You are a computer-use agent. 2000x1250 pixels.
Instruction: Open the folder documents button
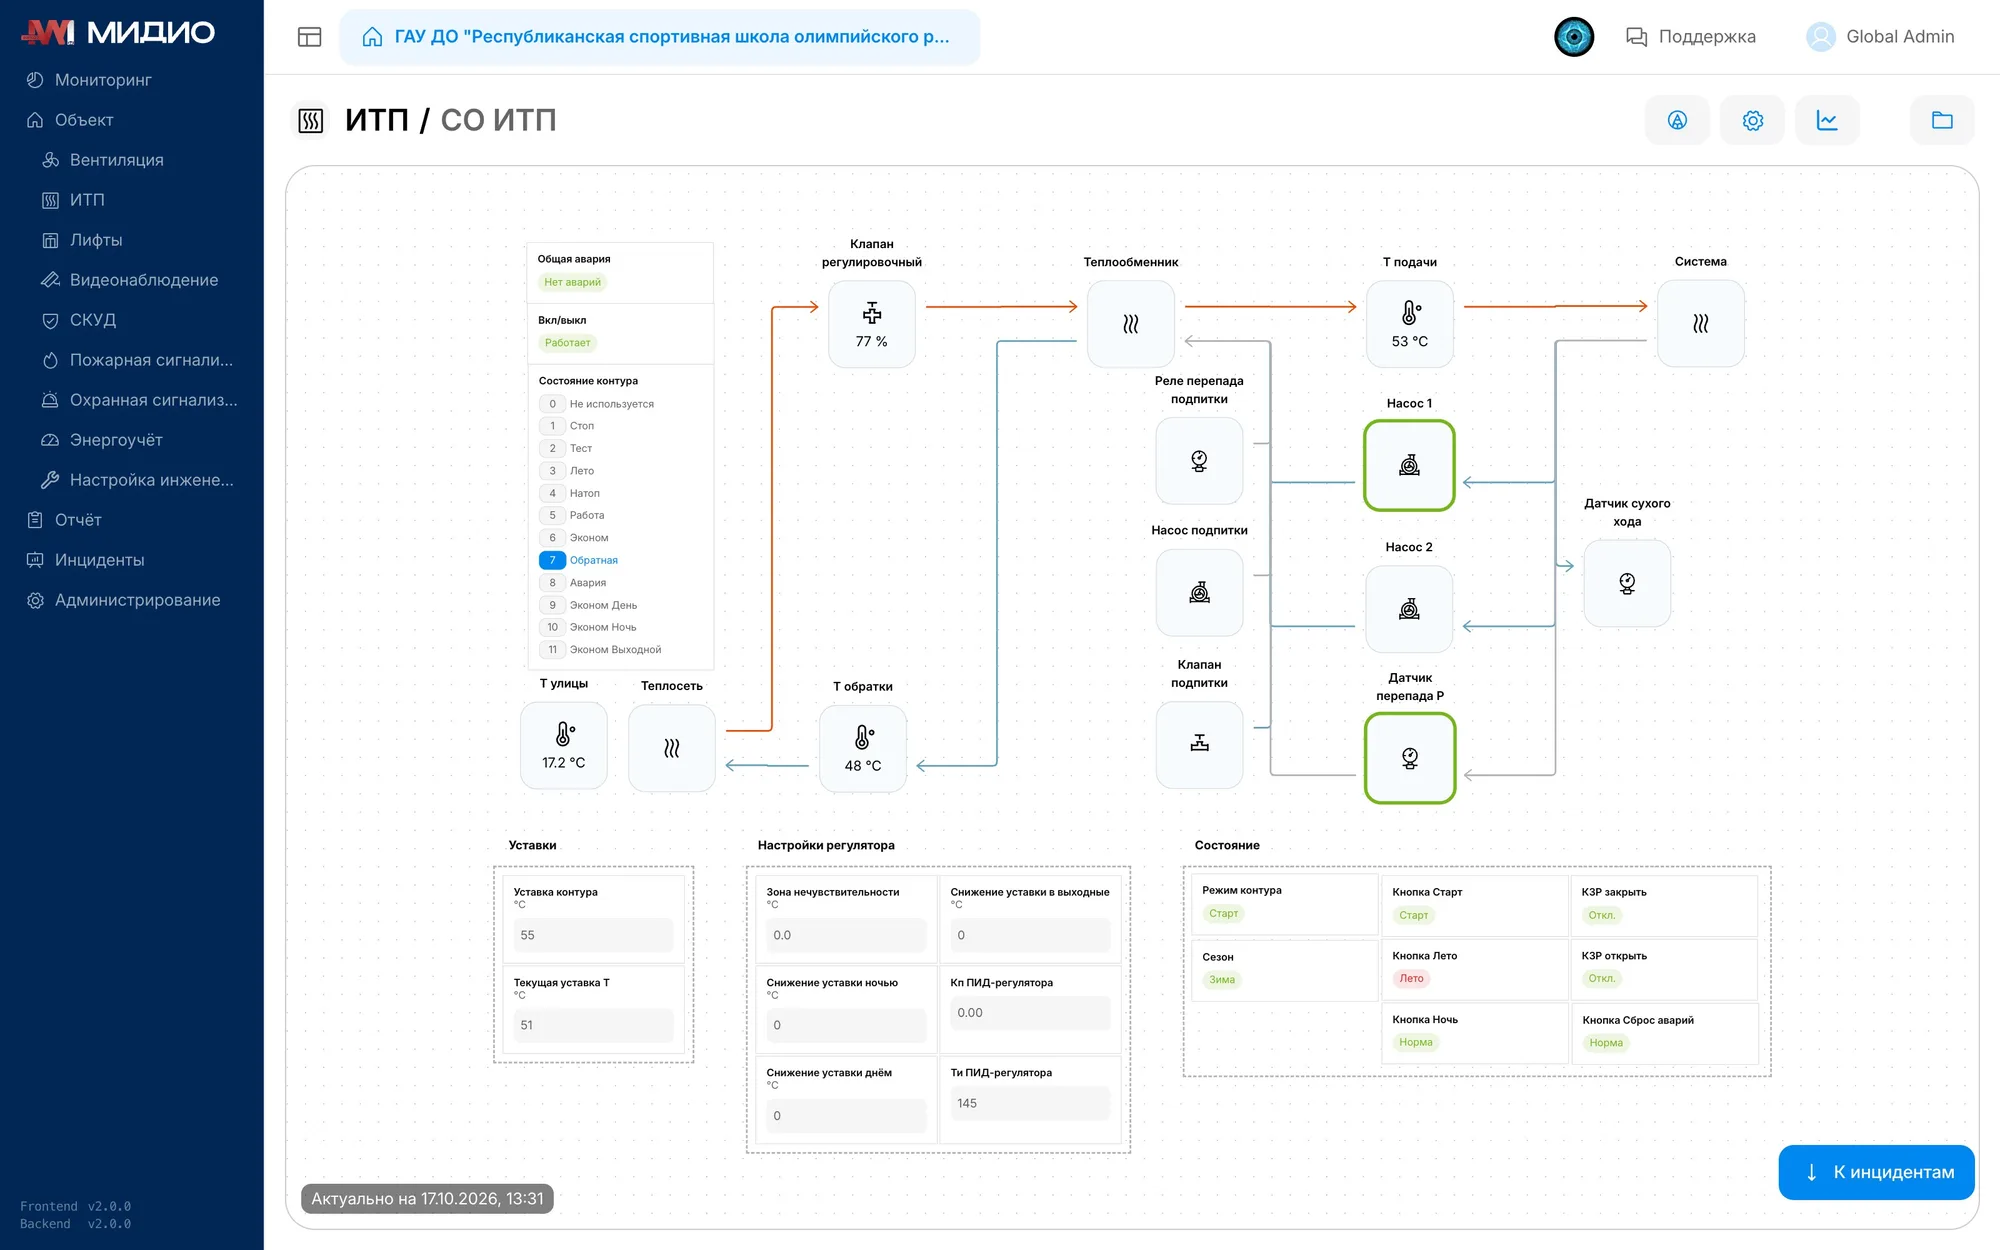coord(1942,120)
